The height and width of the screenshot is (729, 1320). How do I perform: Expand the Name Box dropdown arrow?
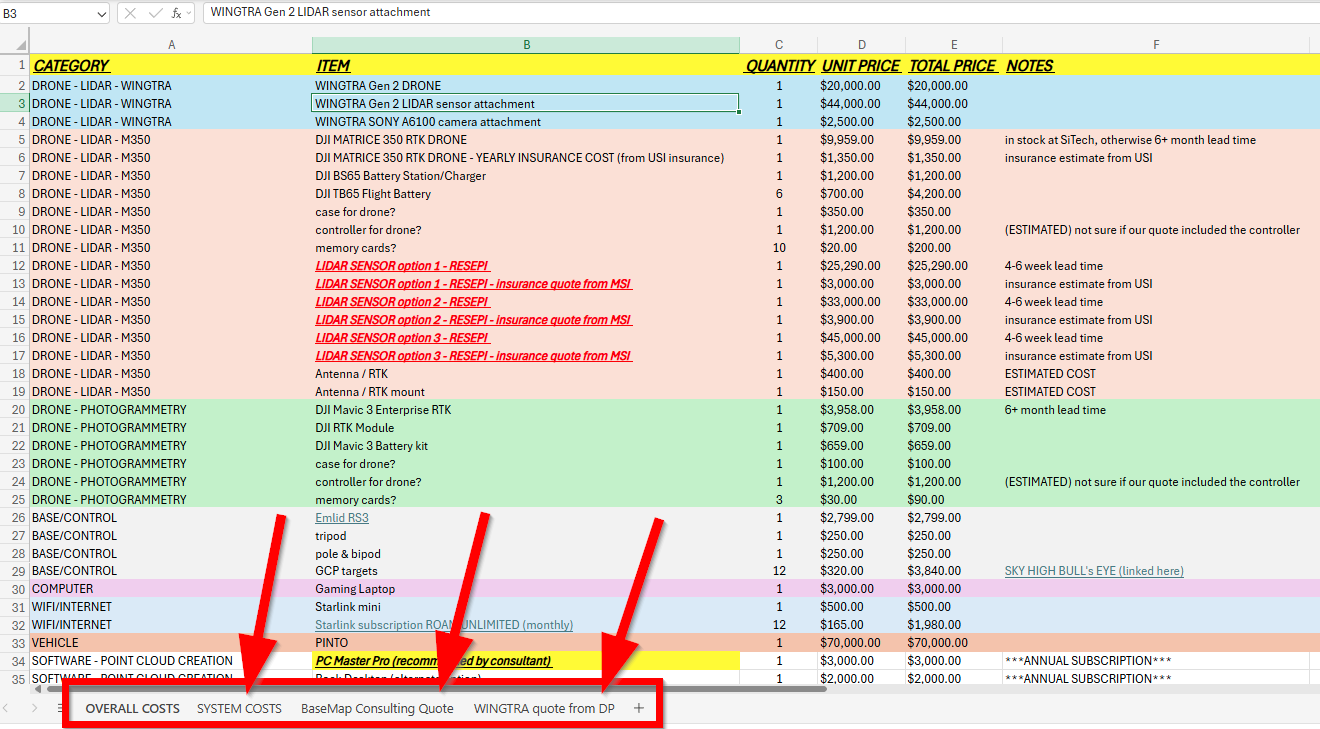pos(101,13)
